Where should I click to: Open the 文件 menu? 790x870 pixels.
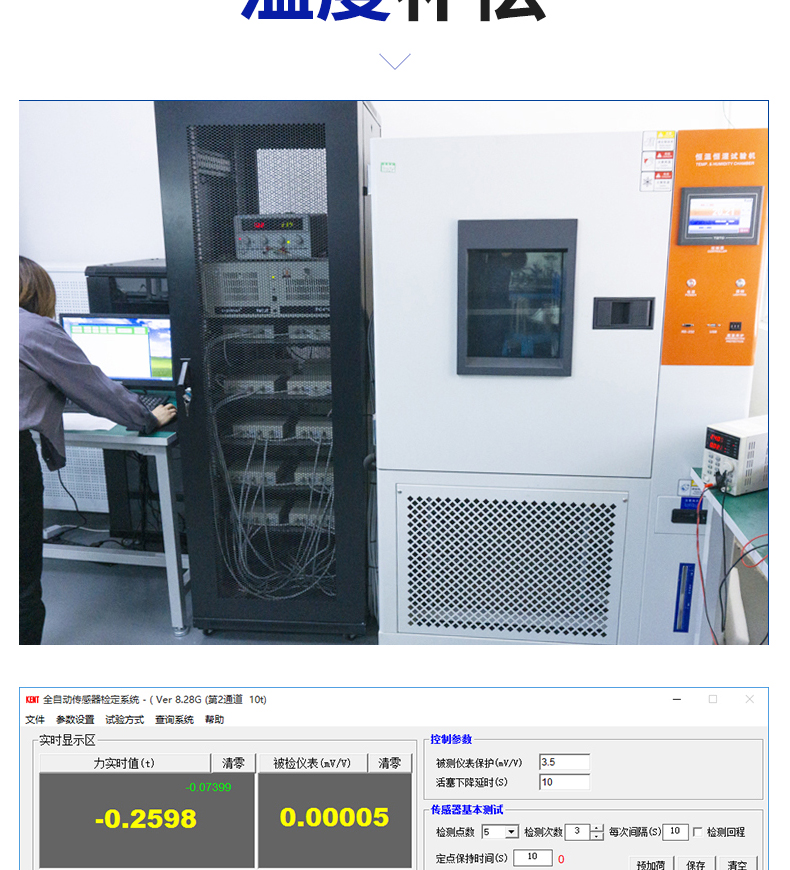point(35,719)
